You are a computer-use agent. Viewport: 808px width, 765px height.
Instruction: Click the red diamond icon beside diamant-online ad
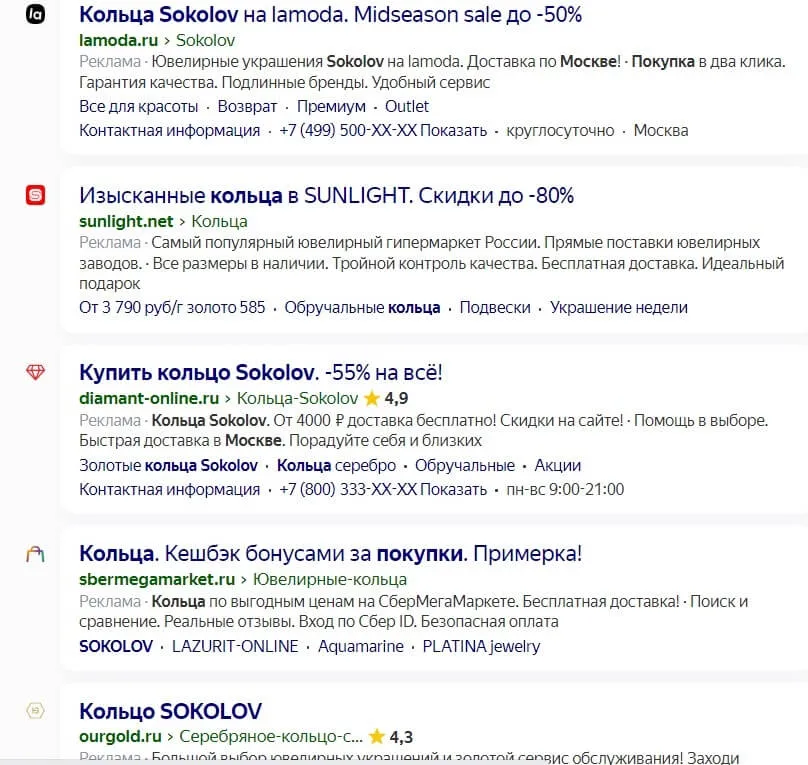click(35, 371)
